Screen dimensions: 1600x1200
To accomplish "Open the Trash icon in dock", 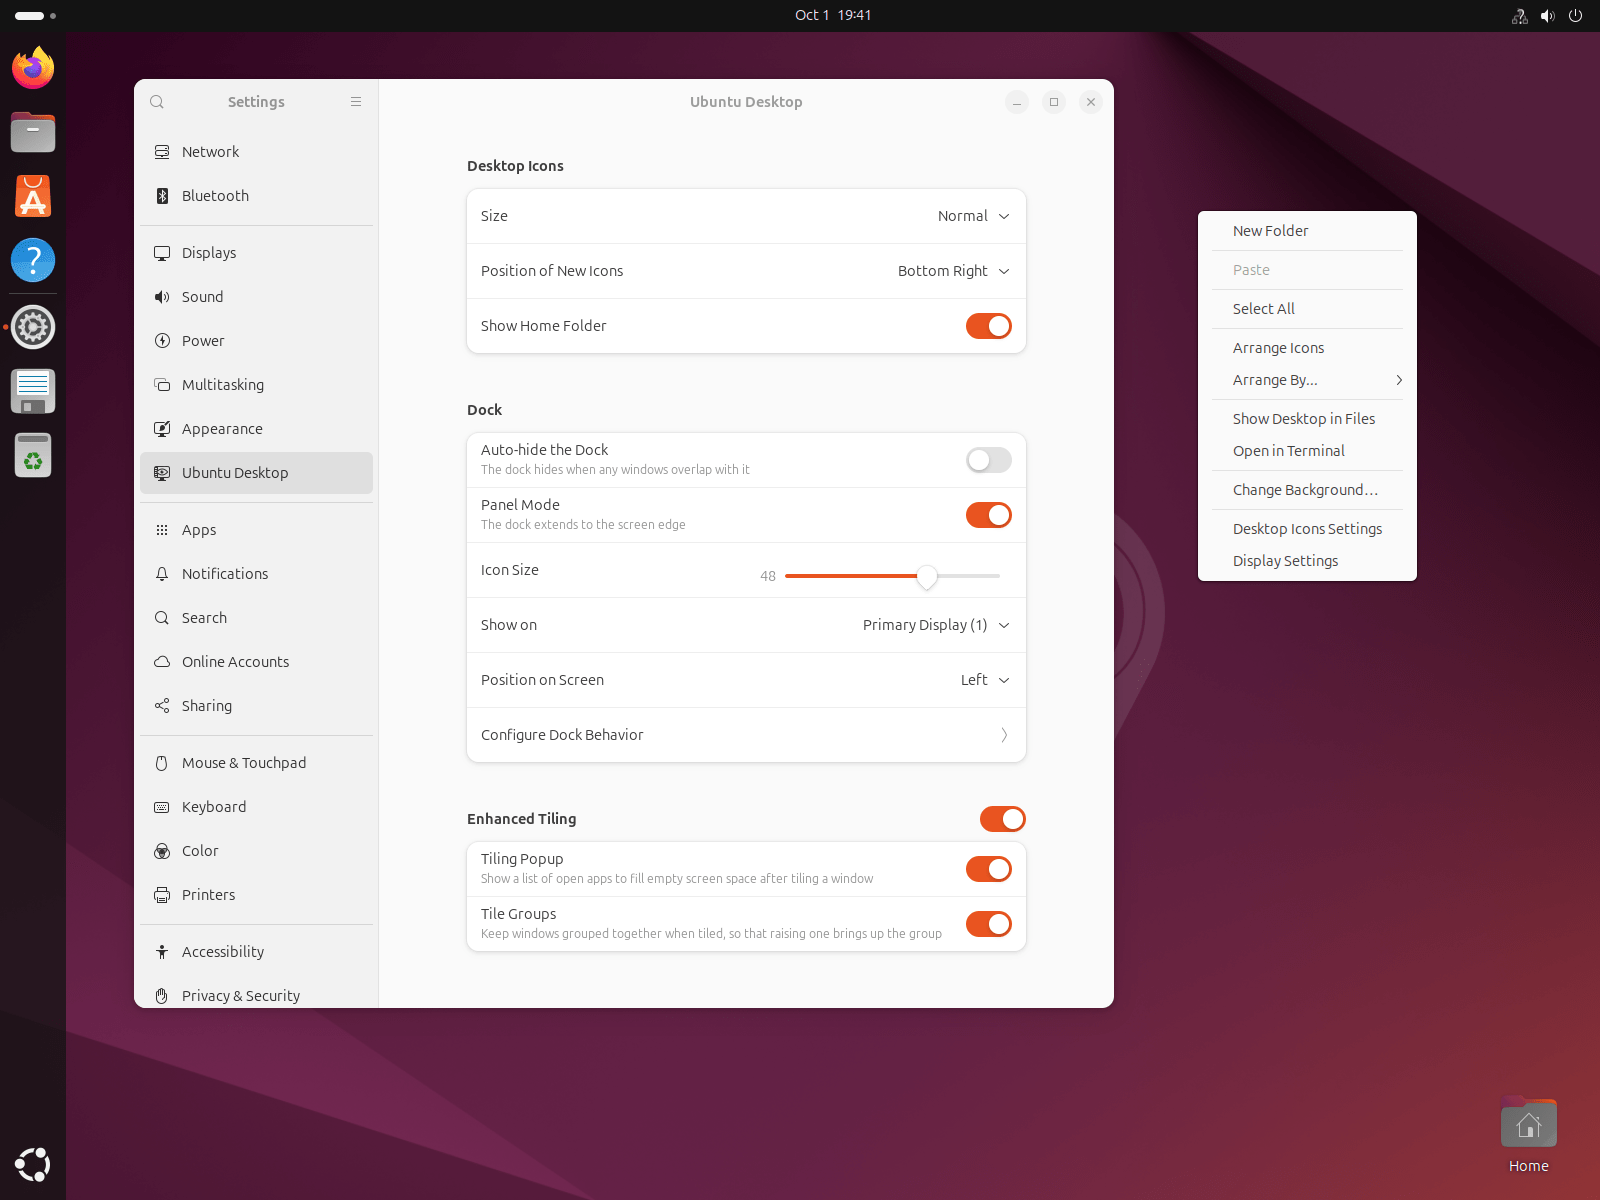I will pos(33,456).
